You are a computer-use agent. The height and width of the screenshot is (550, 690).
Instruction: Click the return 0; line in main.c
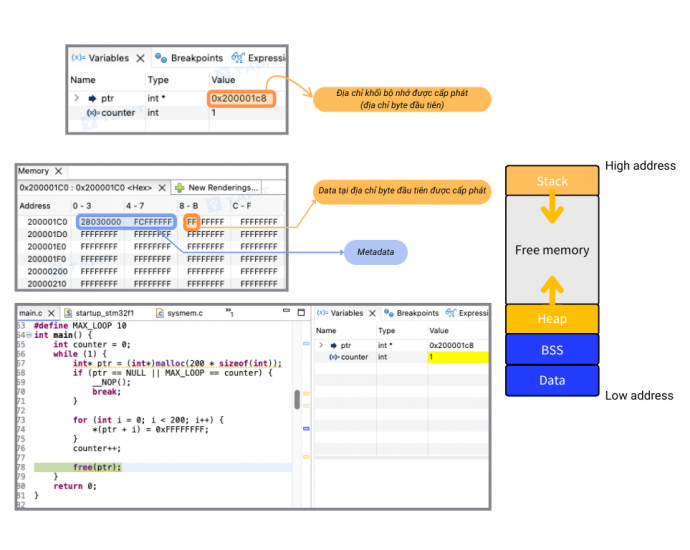click(75, 486)
